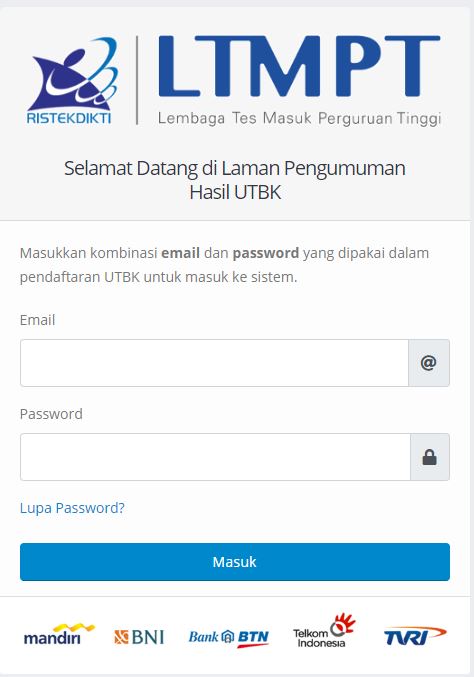
Task: Click the padlock icon beside Password field
Action: click(430, 457)
